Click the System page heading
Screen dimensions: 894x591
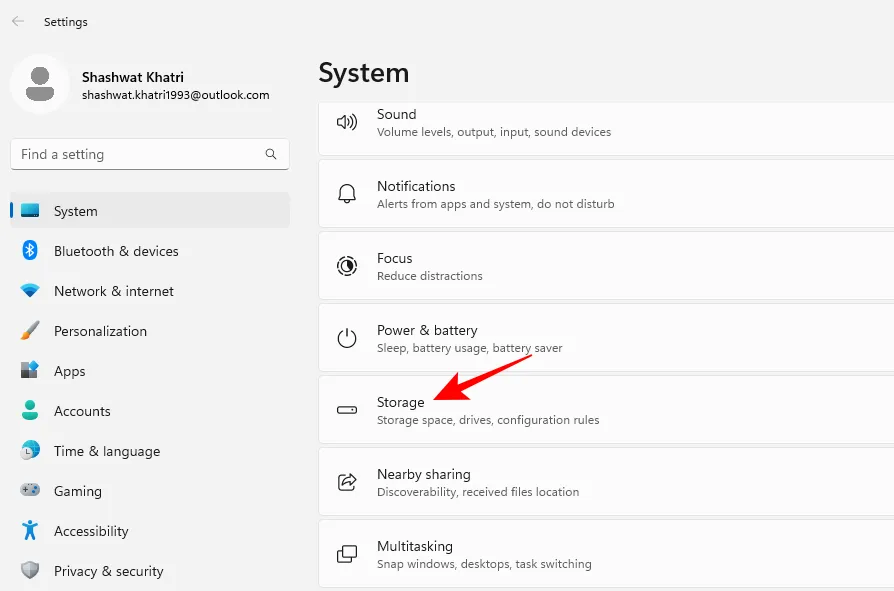(364, 73)
